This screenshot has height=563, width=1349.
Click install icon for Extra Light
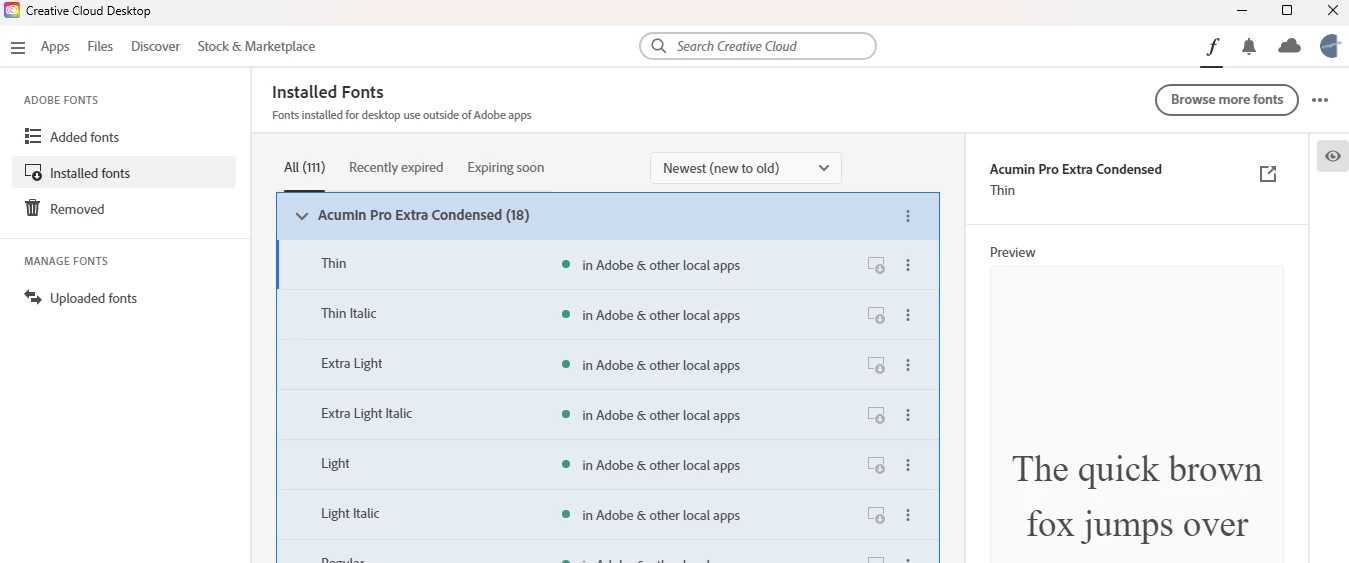click(876, 365)
